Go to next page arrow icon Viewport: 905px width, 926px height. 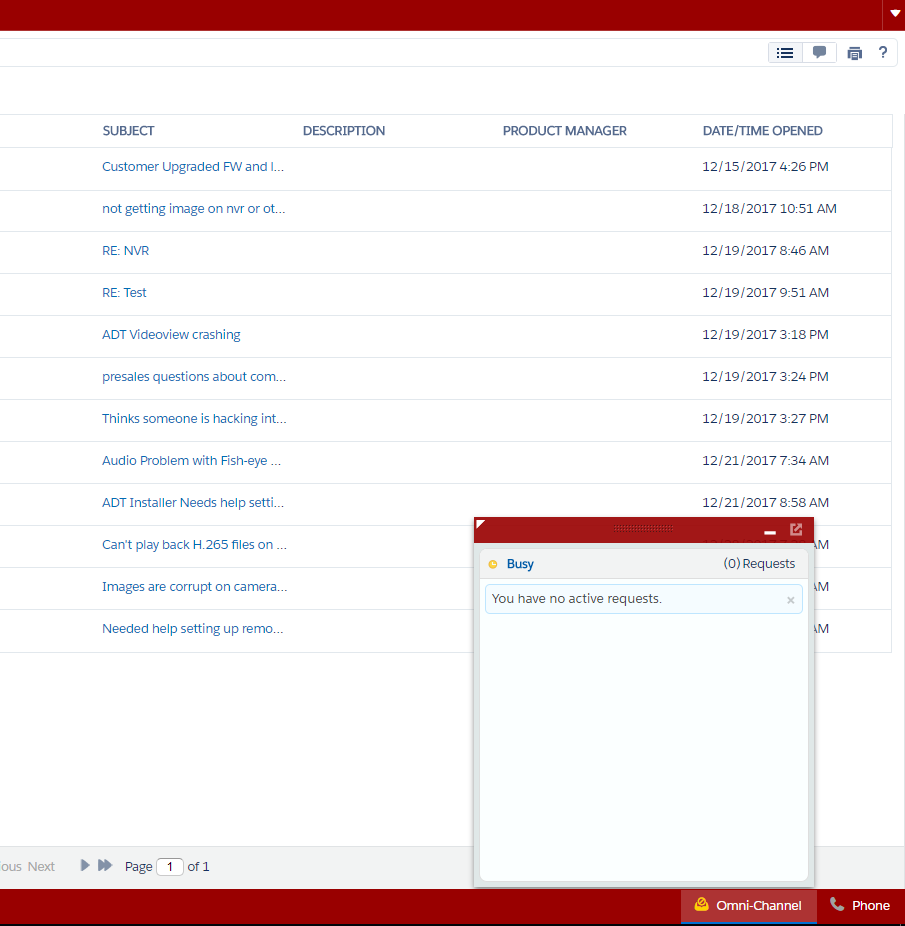[85, 866]
